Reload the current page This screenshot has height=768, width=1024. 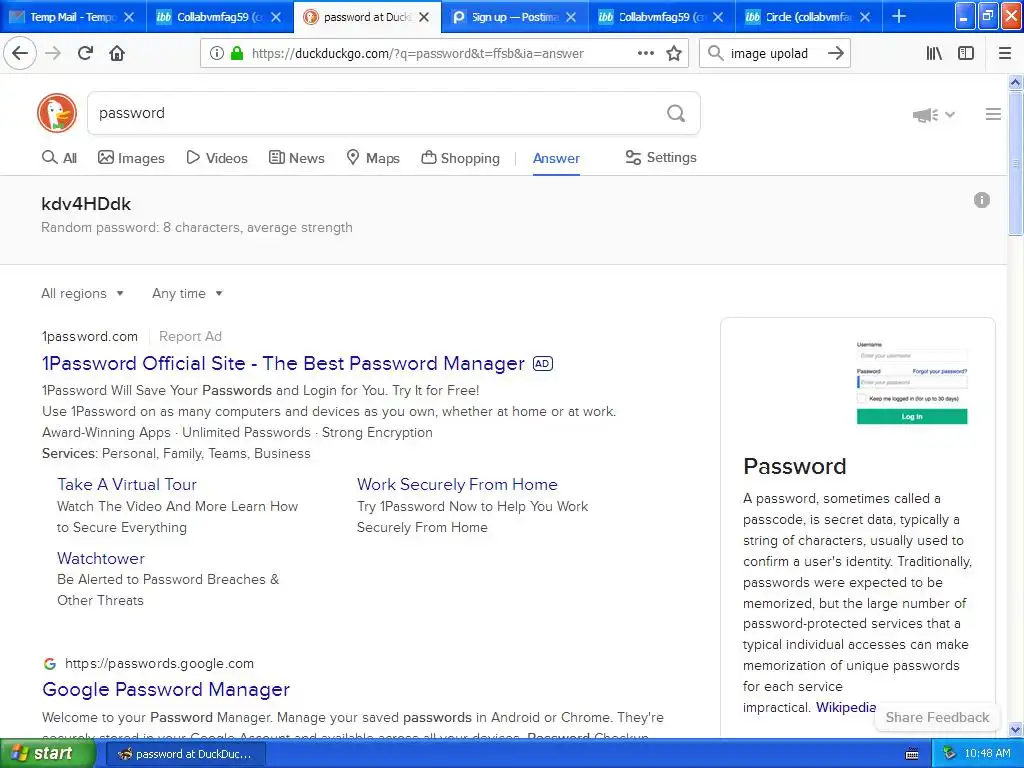(86, 53)
